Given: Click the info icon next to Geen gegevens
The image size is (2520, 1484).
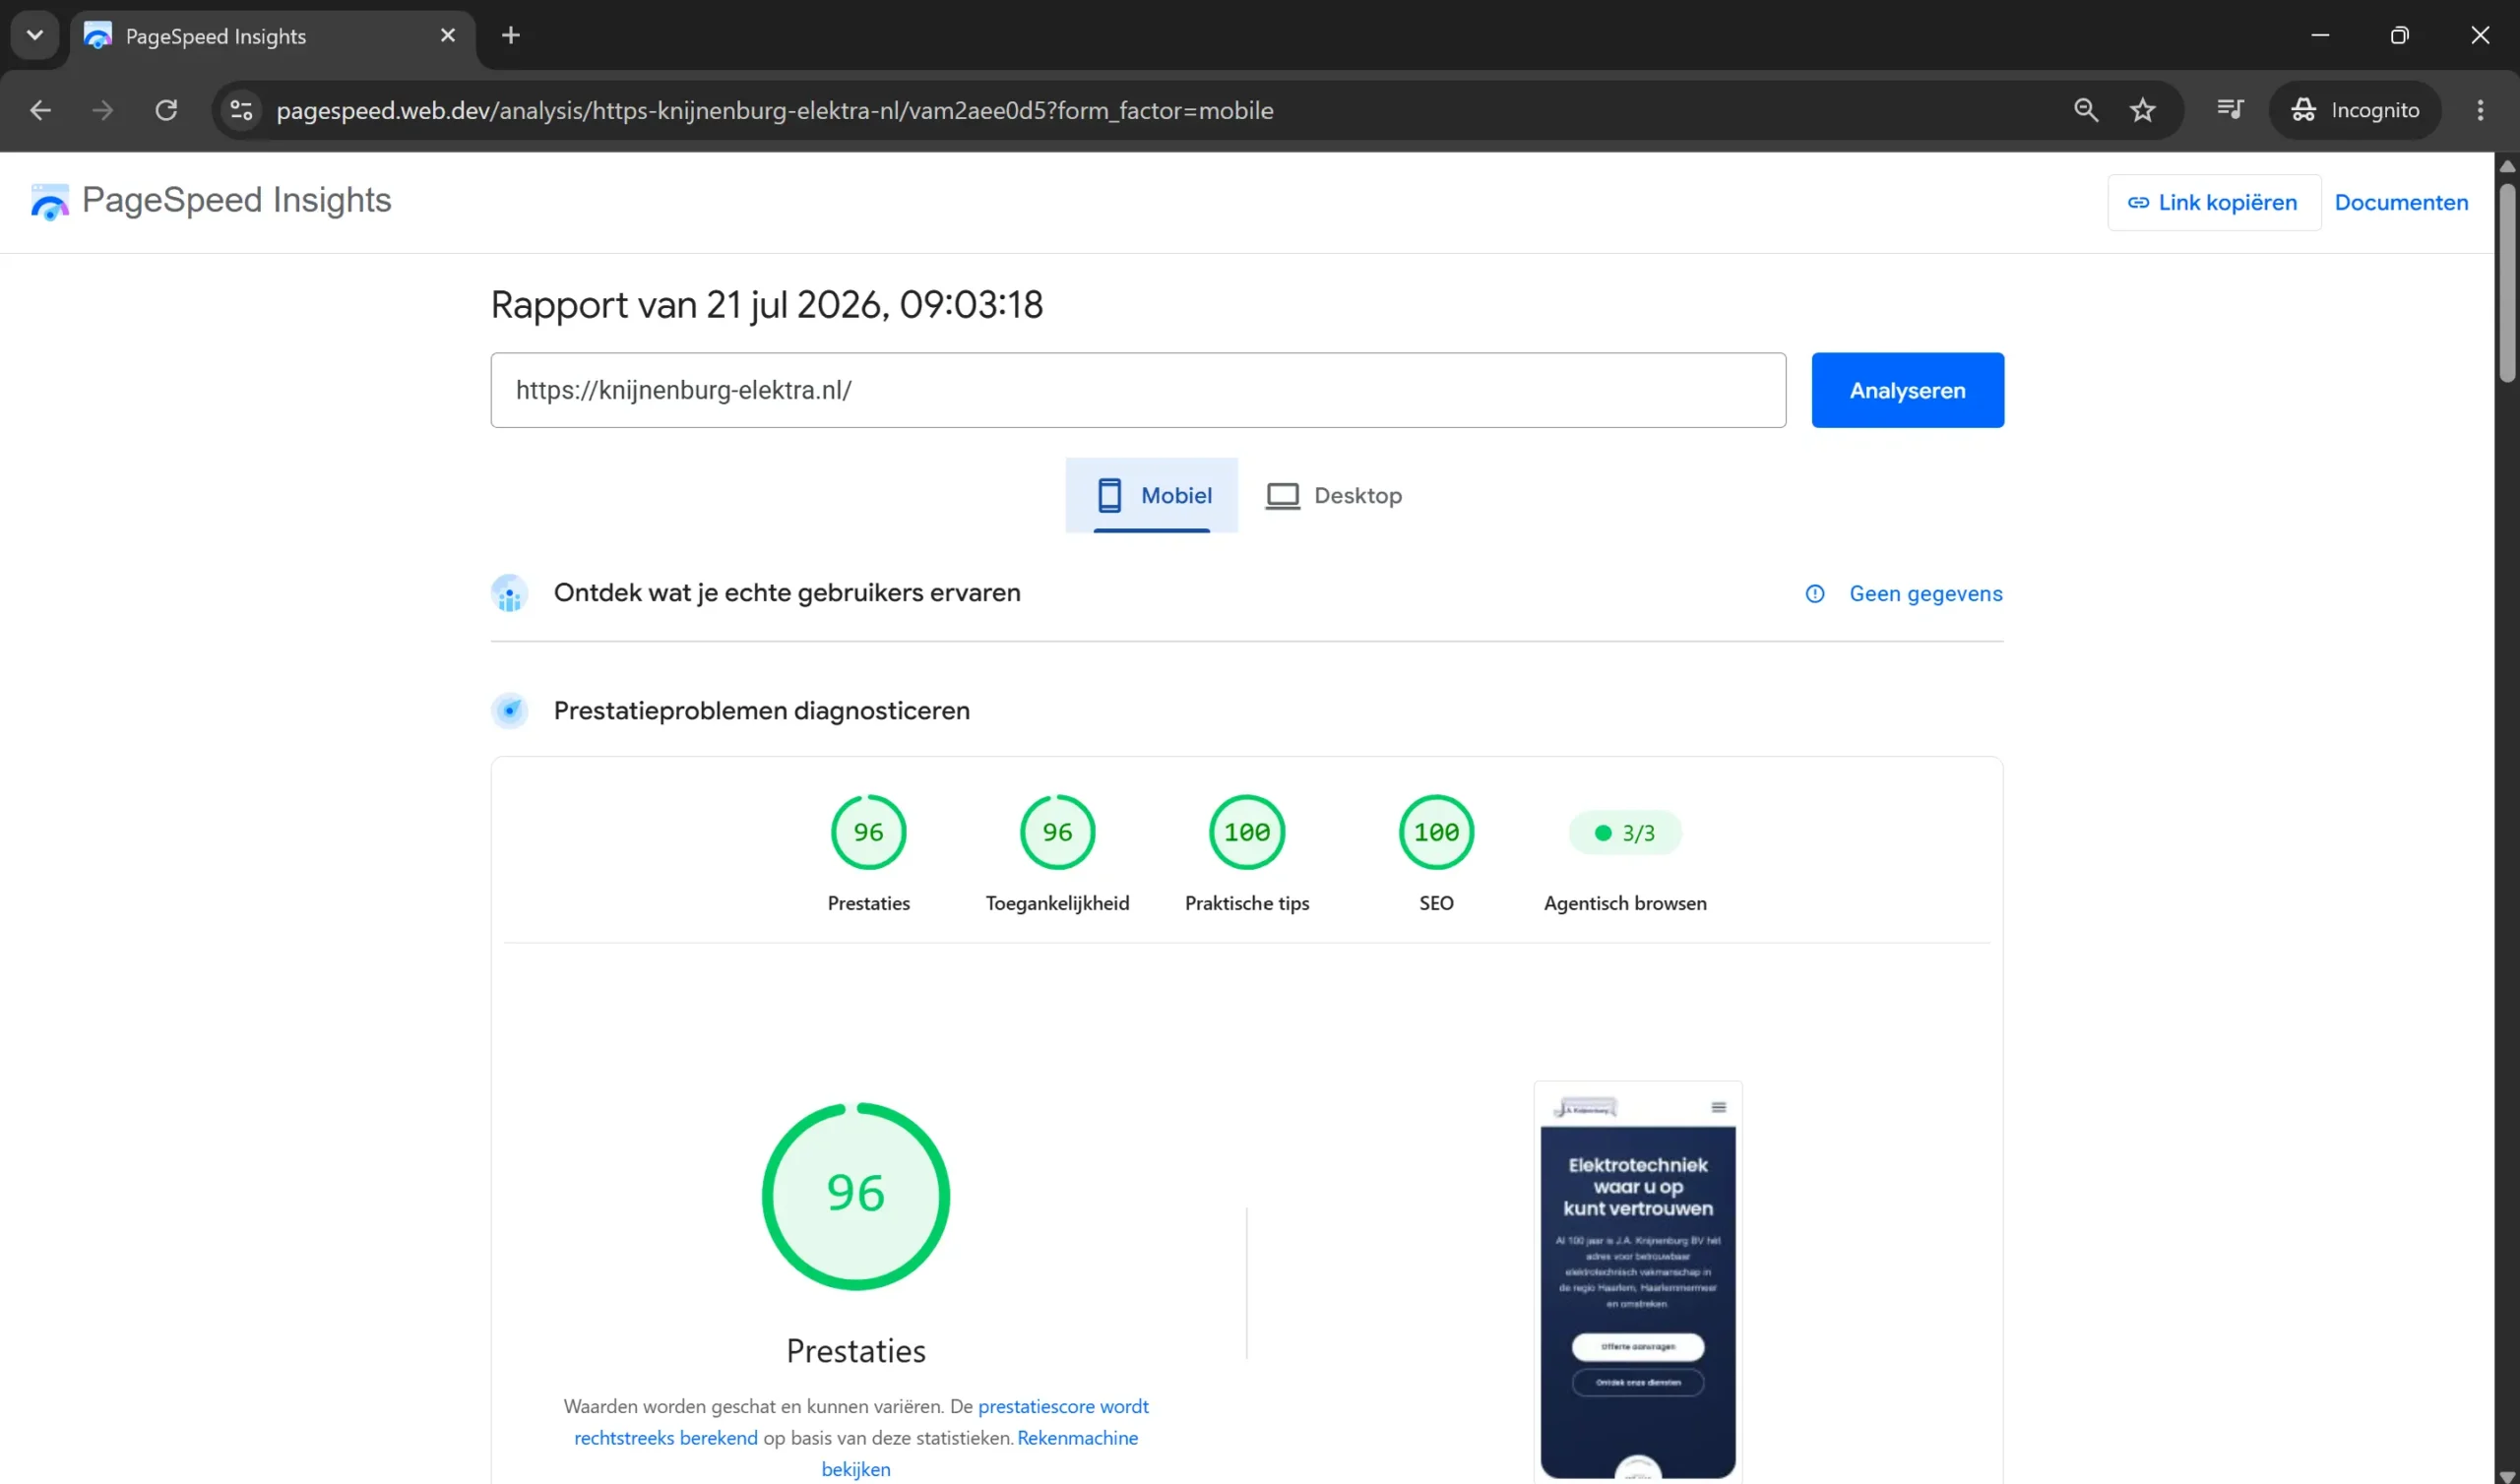Looking at the screenshot, I should [x=1815, y=594].
